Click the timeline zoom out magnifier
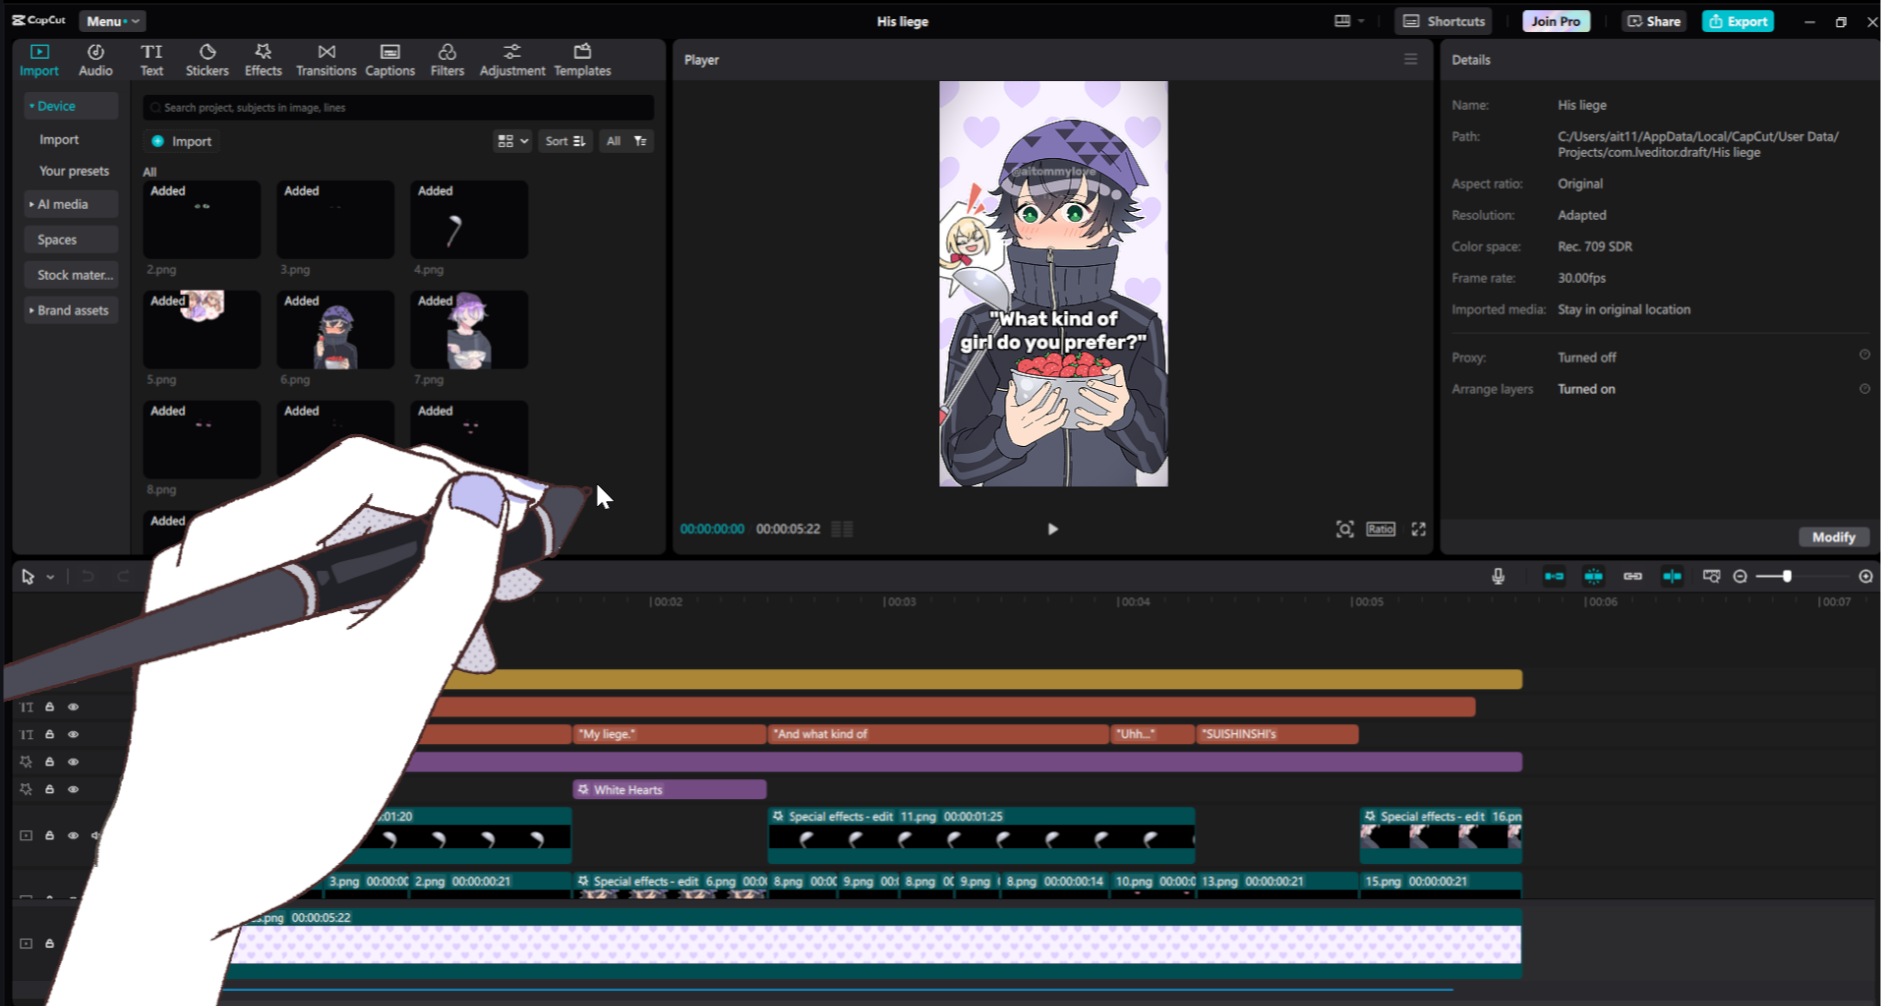Screen dimensions: 1881x1006 coord(1740,576)
